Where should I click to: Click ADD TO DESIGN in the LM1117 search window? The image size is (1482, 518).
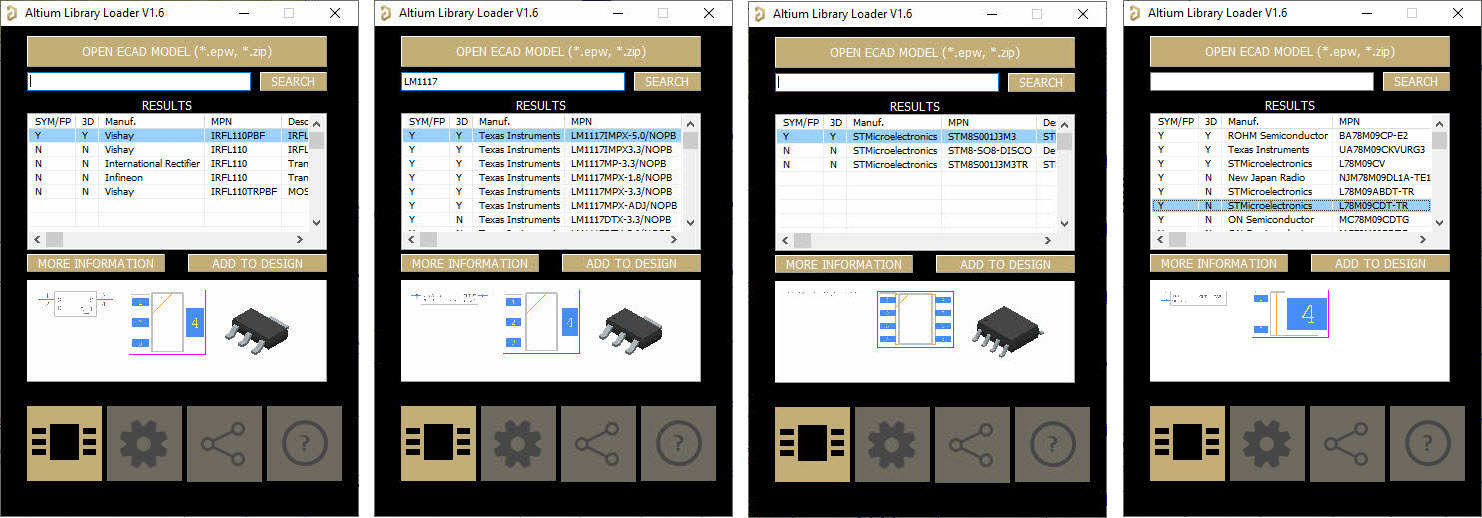pyautogui.click(x=632, y=264)
